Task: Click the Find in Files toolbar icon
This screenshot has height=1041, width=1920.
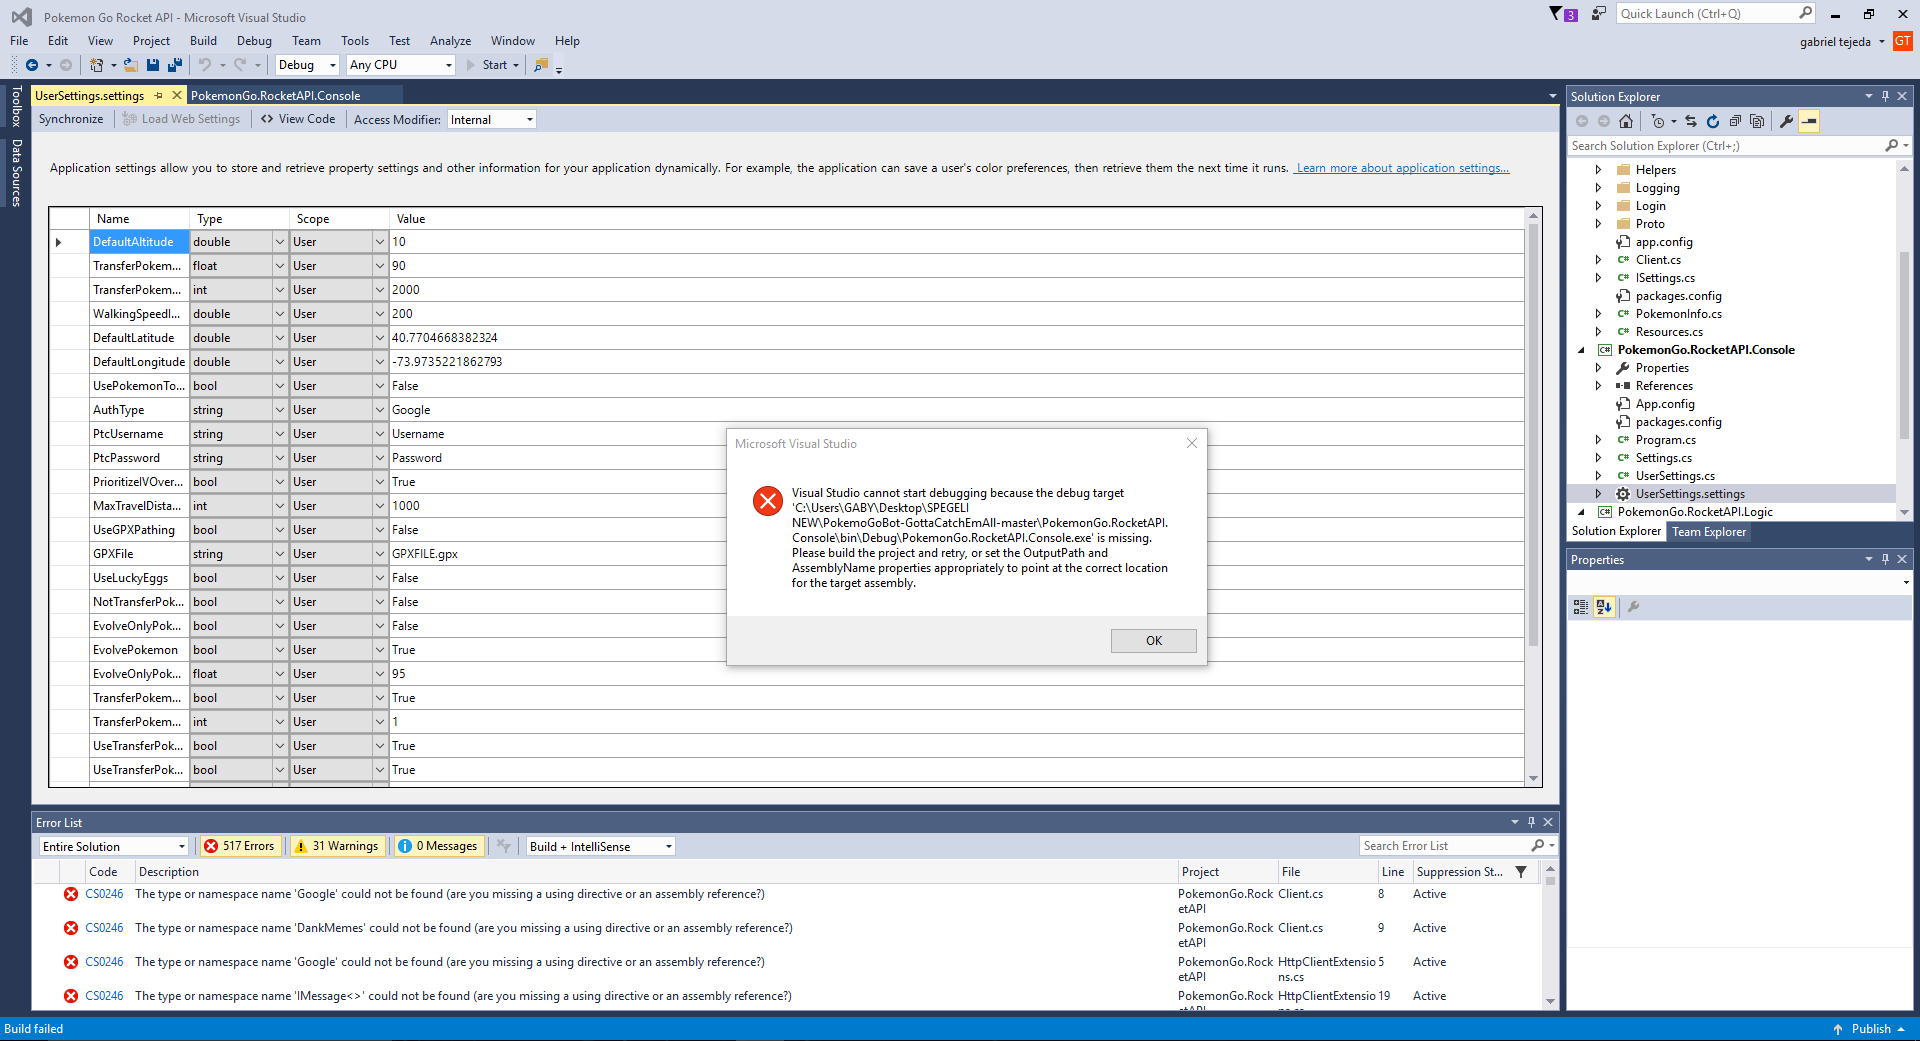Action: coord(541,65)
